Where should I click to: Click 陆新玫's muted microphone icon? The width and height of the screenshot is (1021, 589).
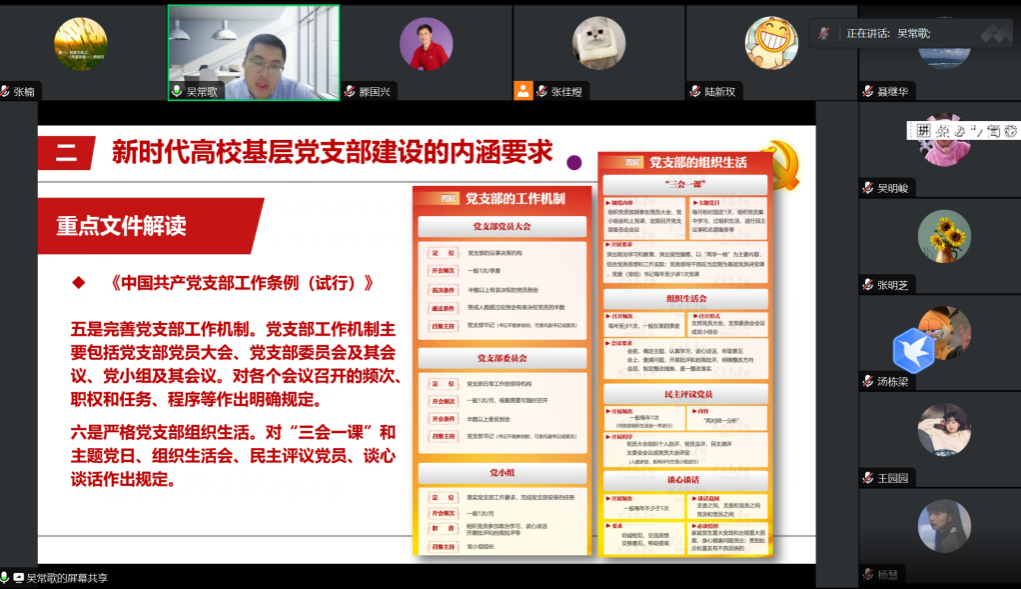695,92
